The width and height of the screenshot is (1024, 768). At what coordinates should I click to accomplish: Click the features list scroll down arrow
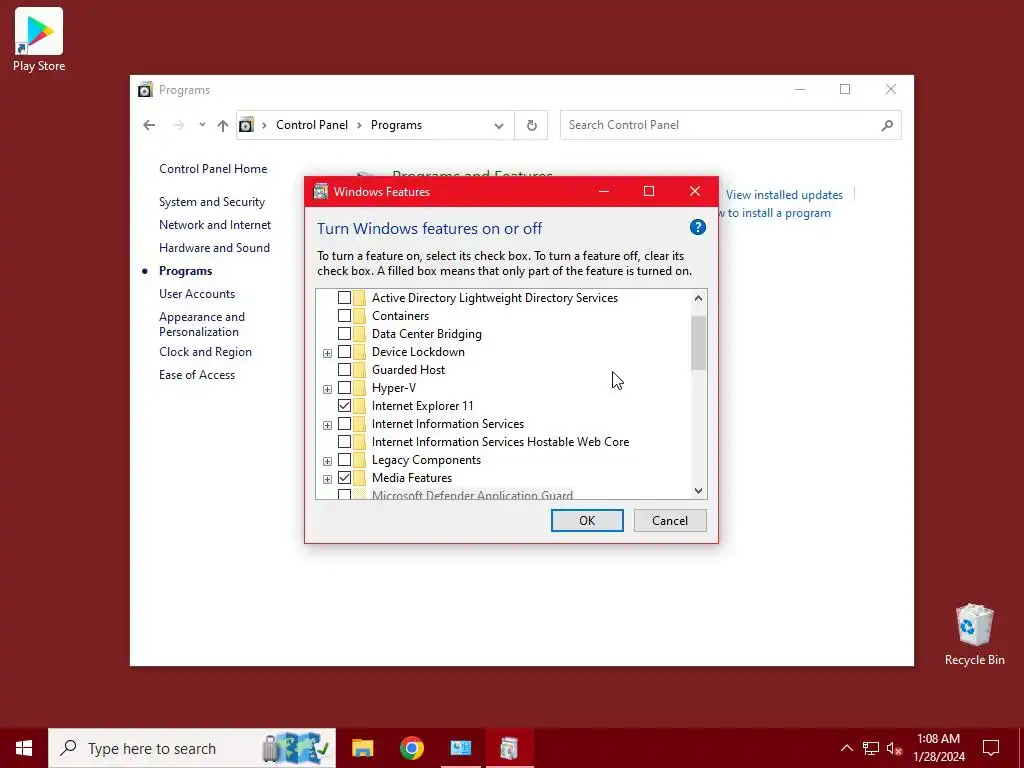[x=698, y=490]
